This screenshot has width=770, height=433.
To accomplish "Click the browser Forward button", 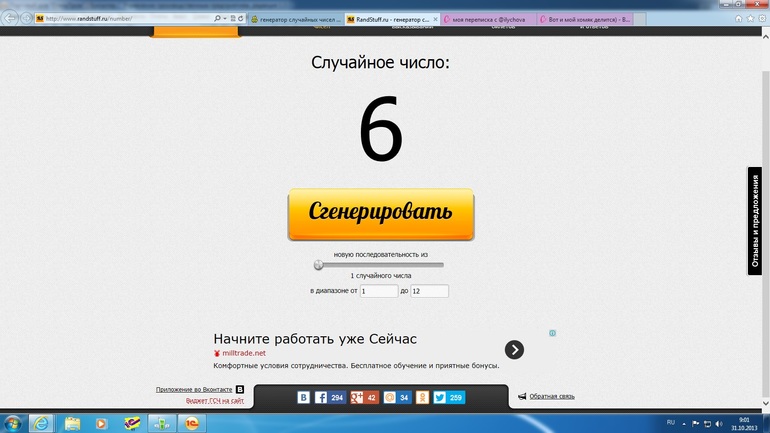I will tap(27, 19).
